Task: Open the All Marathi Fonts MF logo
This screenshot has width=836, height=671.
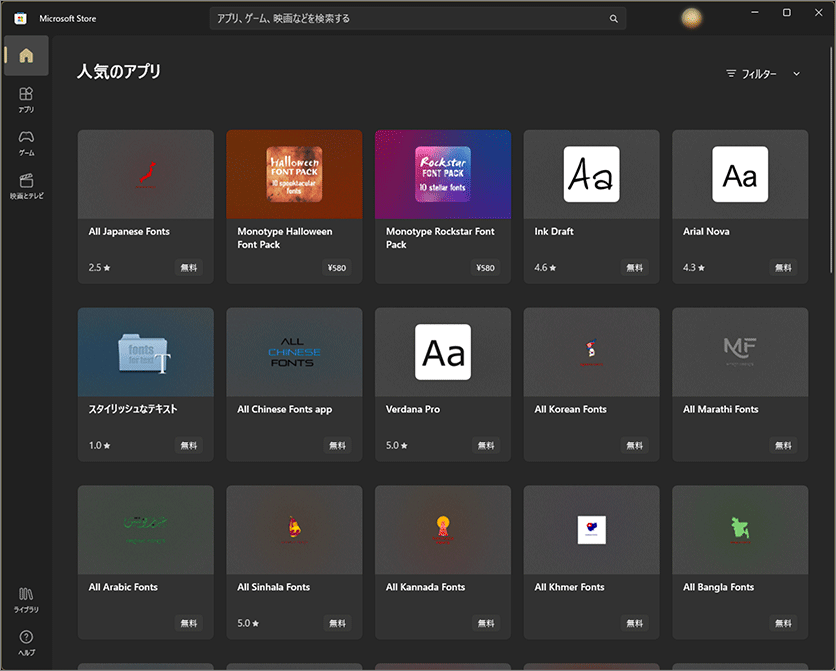Action: [740, 351]
